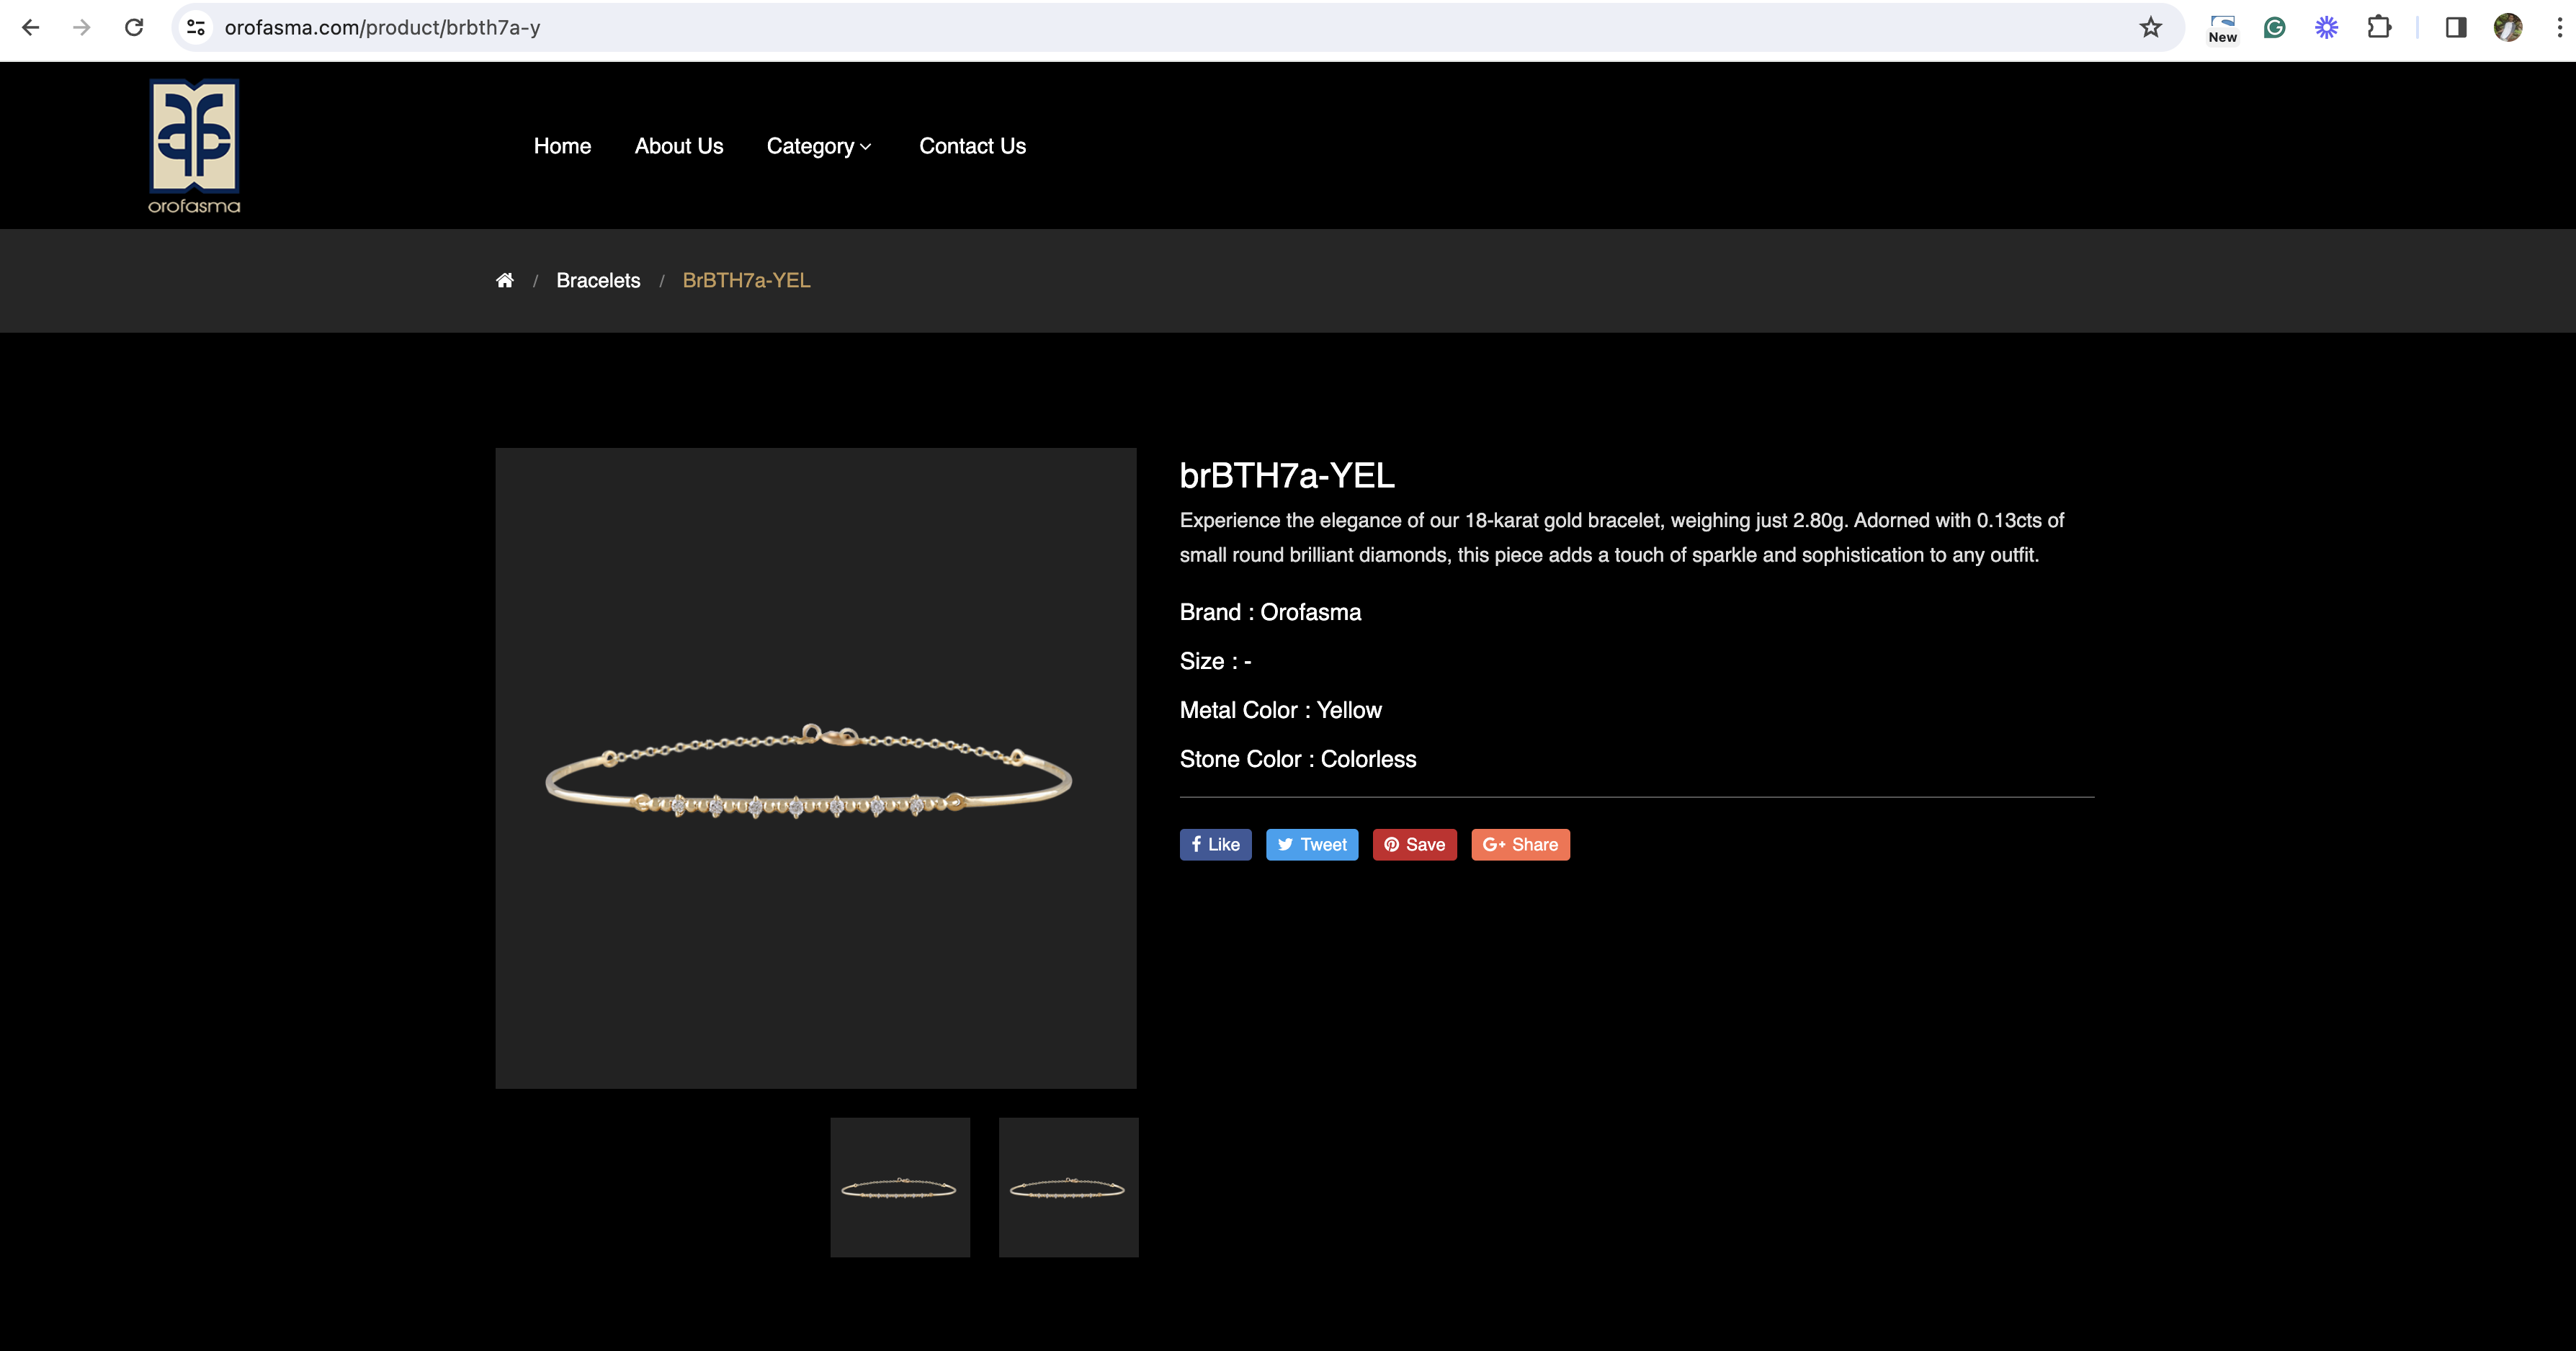2576x1351 pixels.
Task: Click the home icon in breadcrumb
Action: point(504,280)
